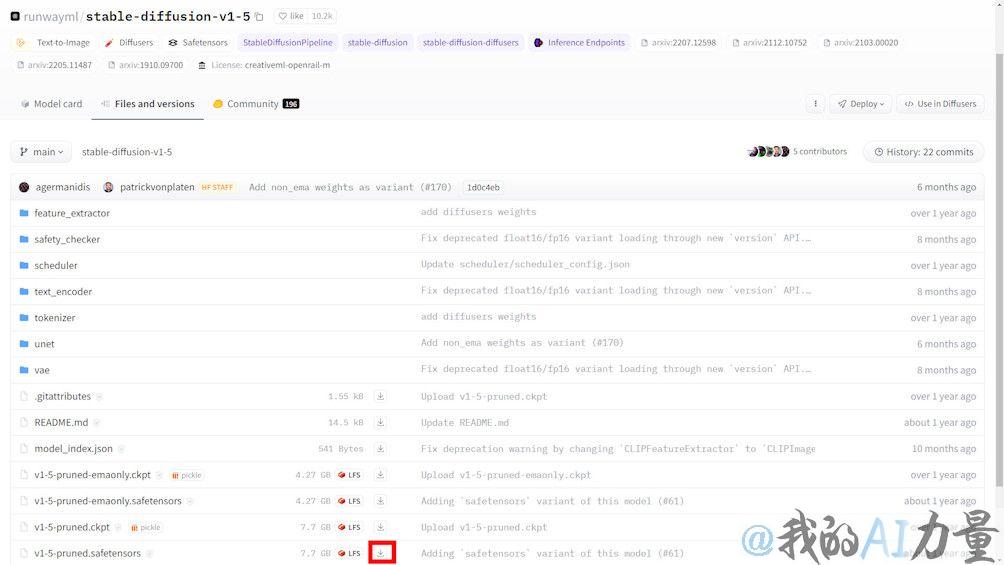Viewport: 1004px width, 565px height.
Task: Click pickle badge on v1-5-pruned.ckpt
Action: point(145,528)
